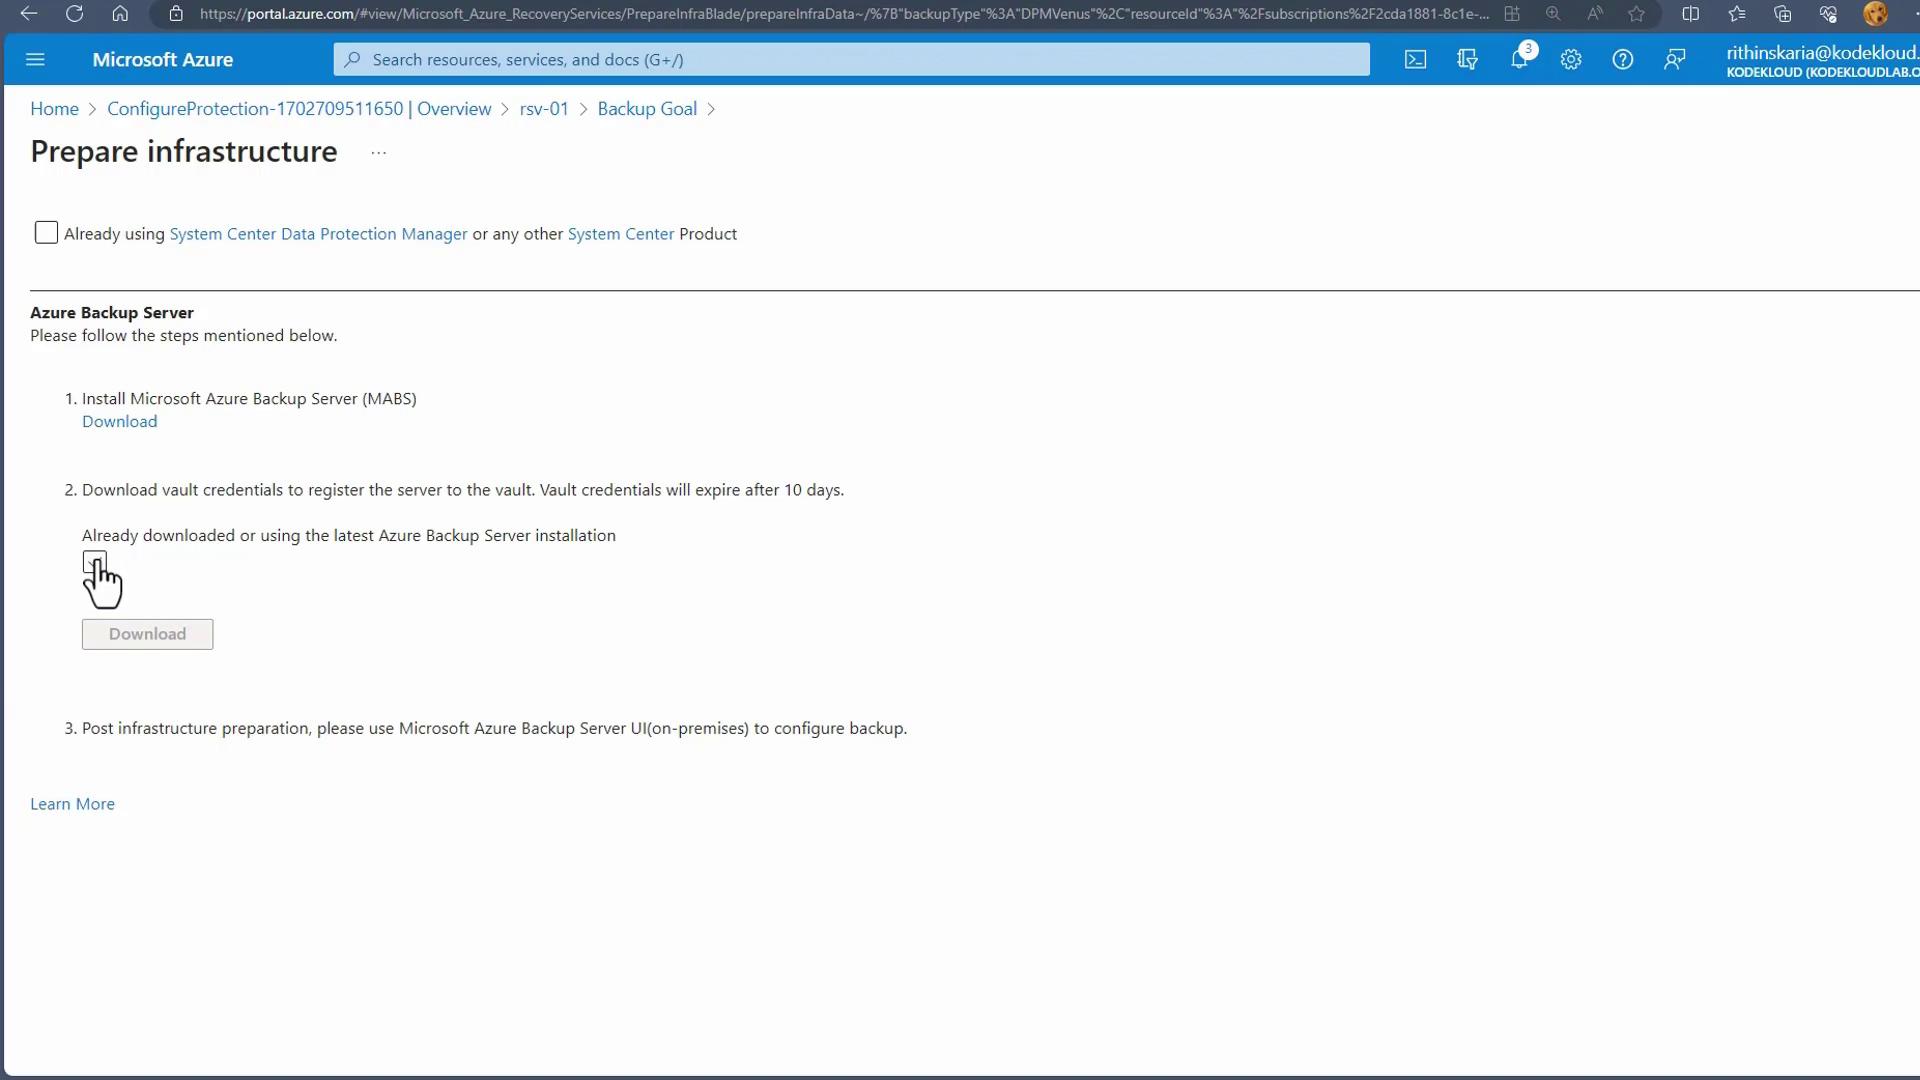Expand account menu for rithinskaria@kodekloud
Viewport: 1920px width, 1080px height.
point(1820,60)
